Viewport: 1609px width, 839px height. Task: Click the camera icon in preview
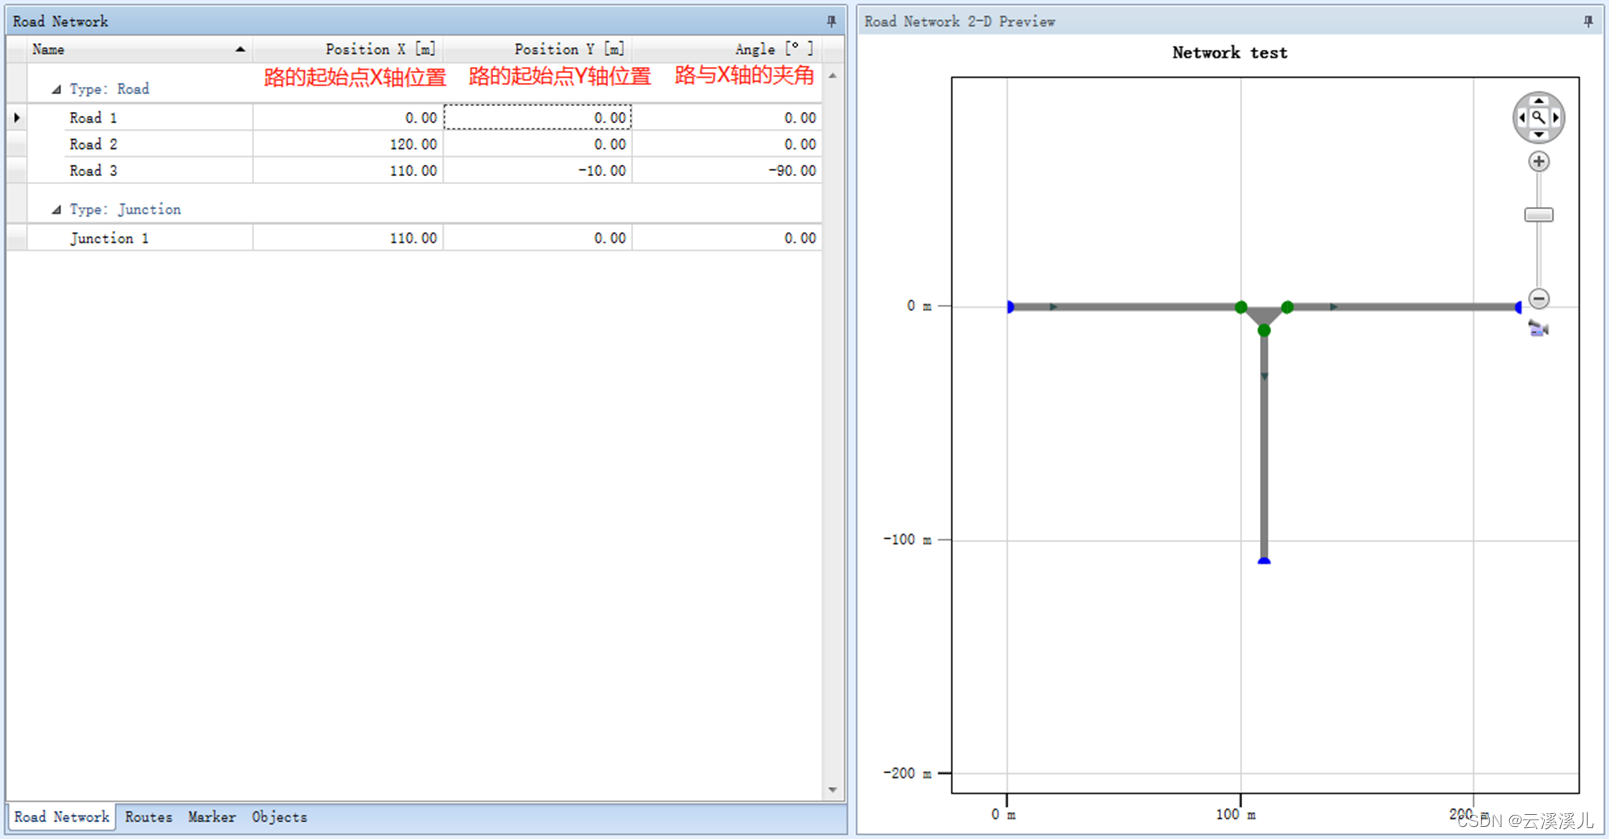(x=1539, y=328)
